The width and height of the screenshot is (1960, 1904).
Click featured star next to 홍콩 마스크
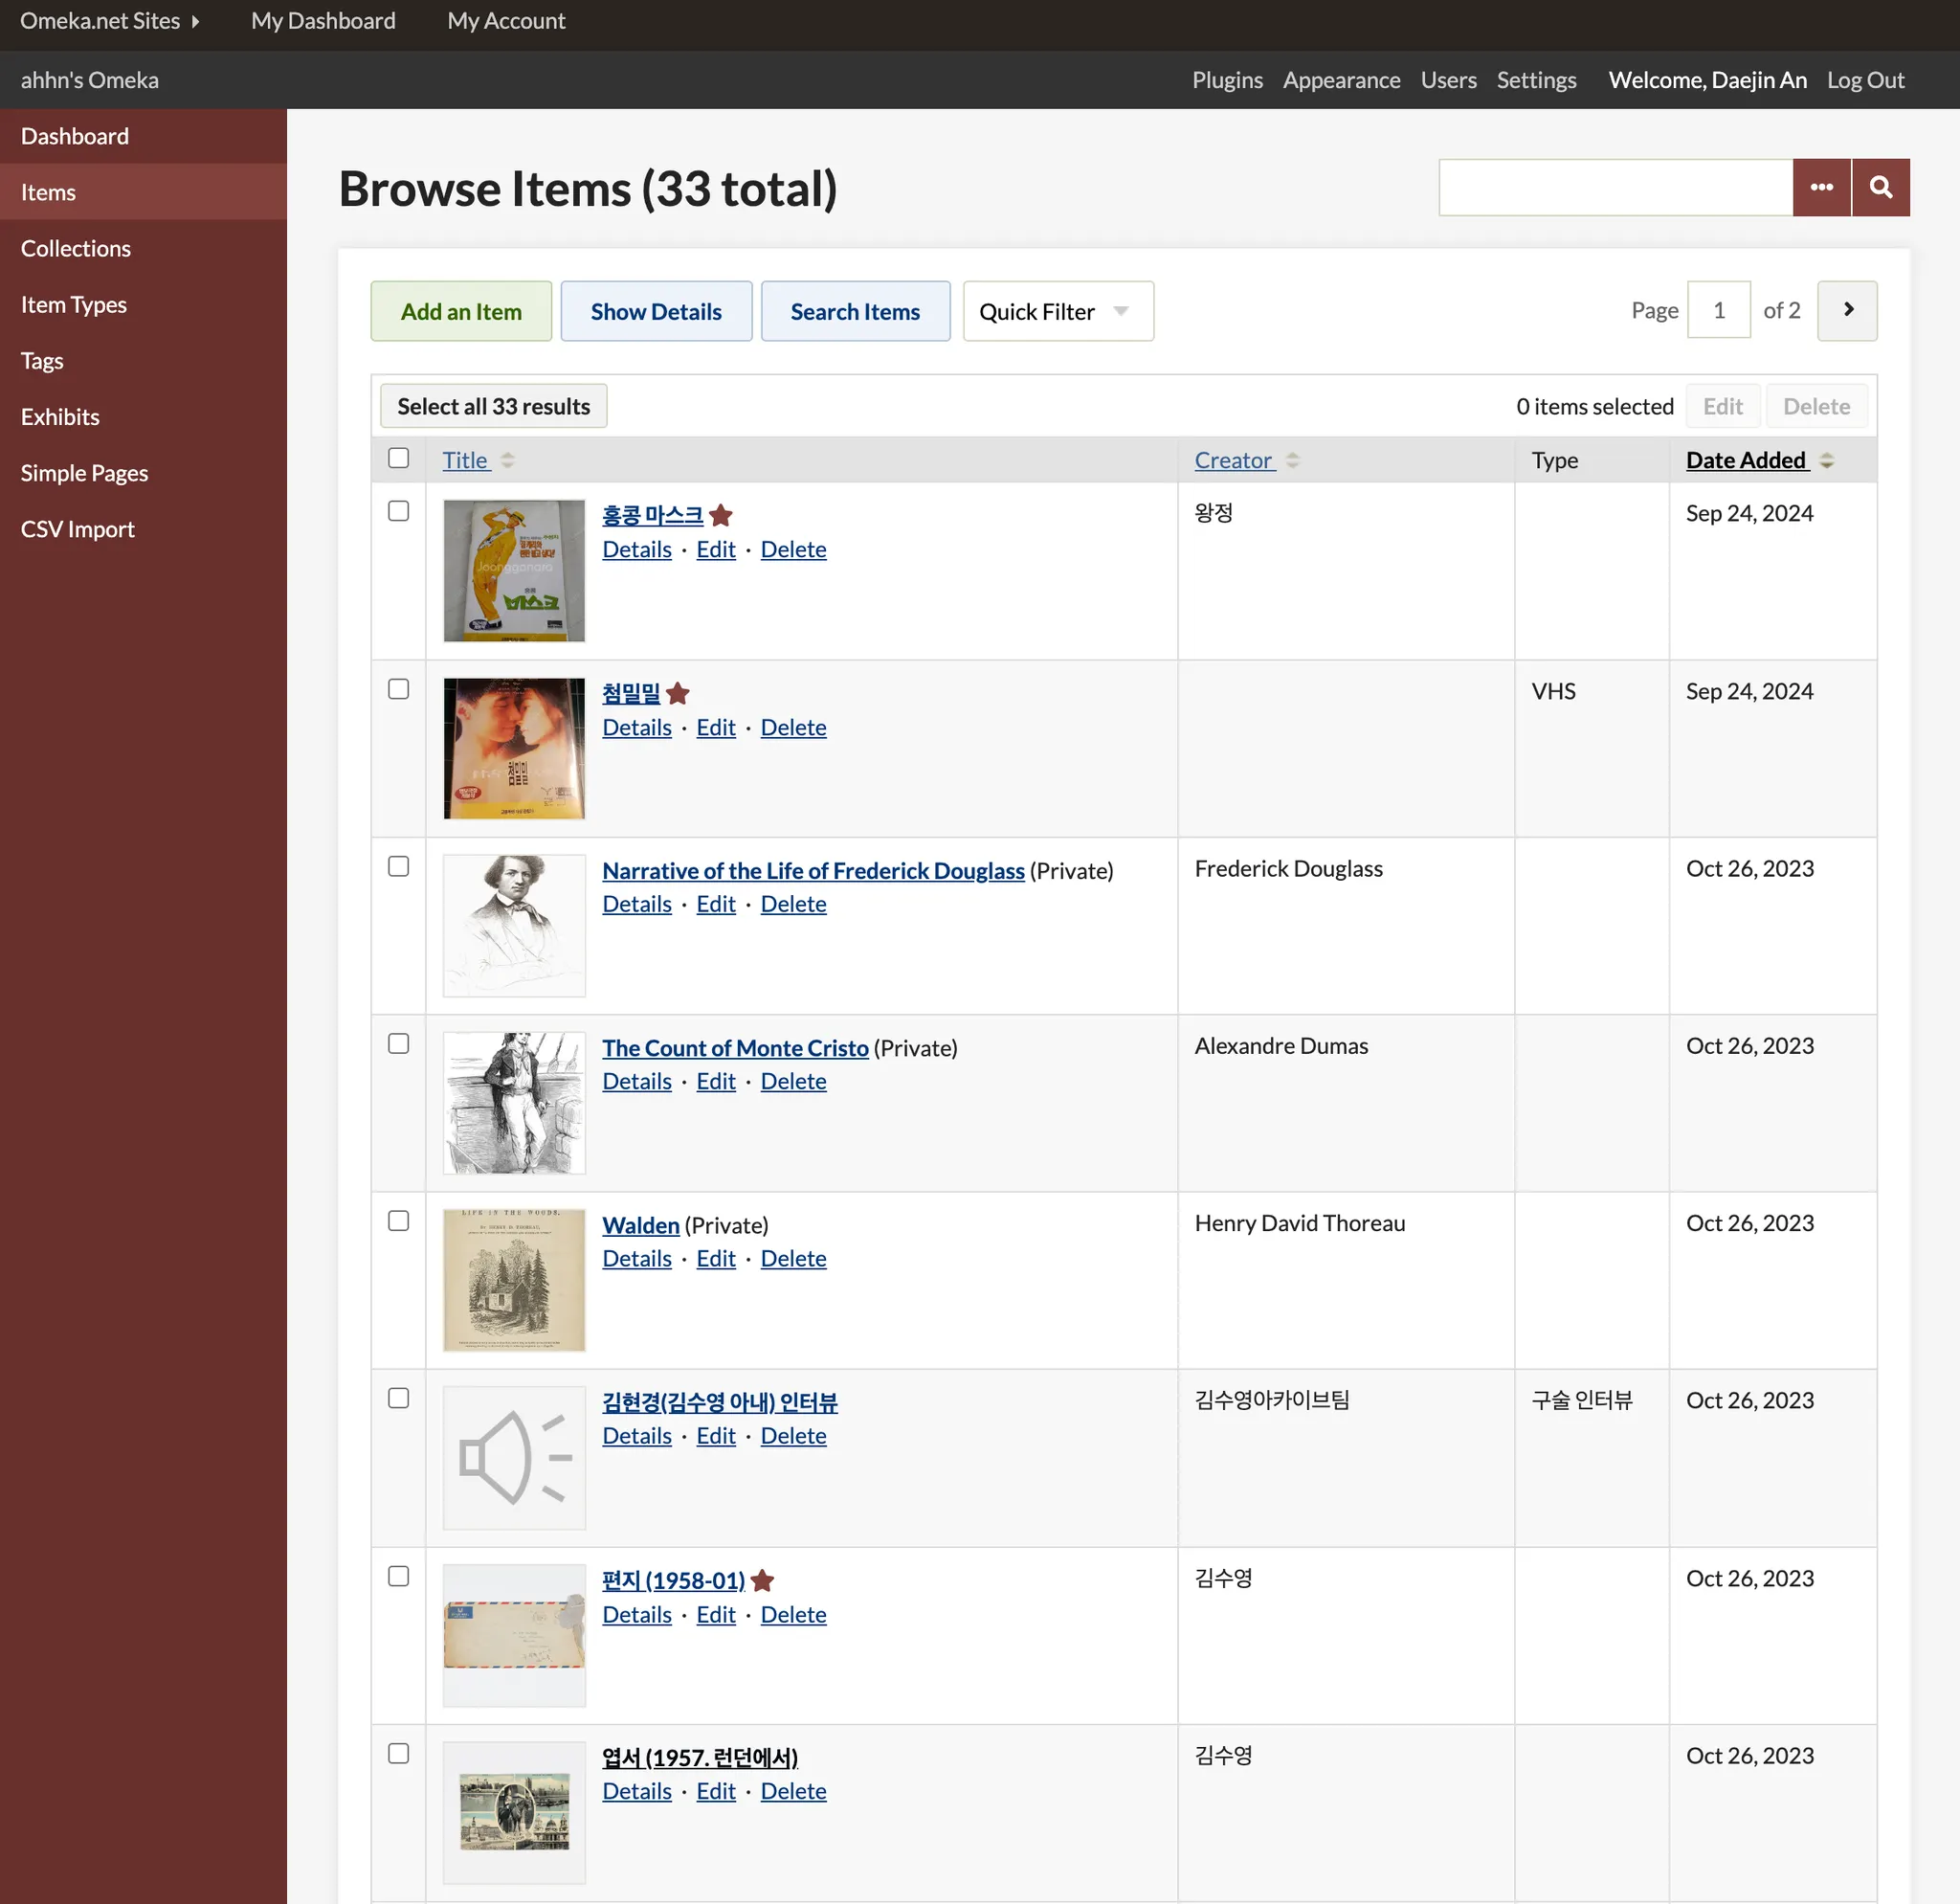pos(721,515)
